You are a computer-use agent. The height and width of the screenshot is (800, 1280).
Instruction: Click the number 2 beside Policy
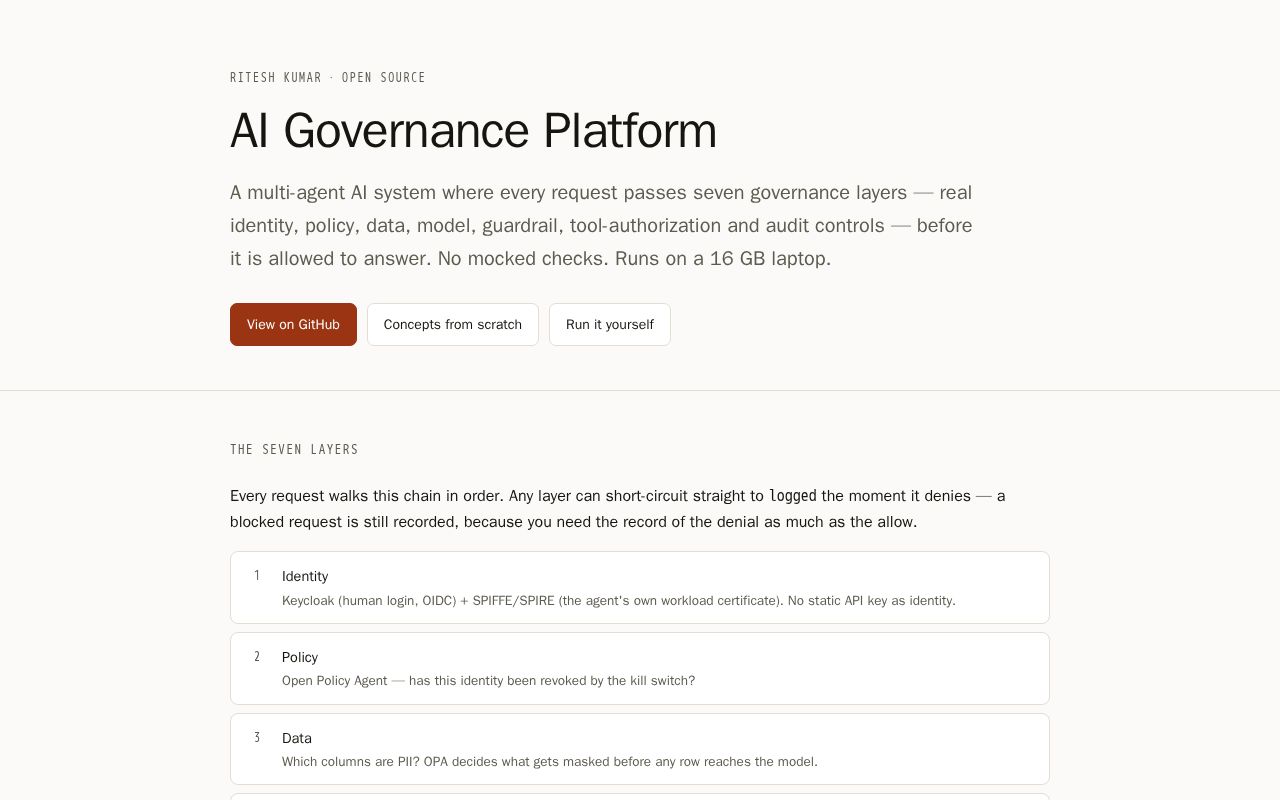coord(257,657)
